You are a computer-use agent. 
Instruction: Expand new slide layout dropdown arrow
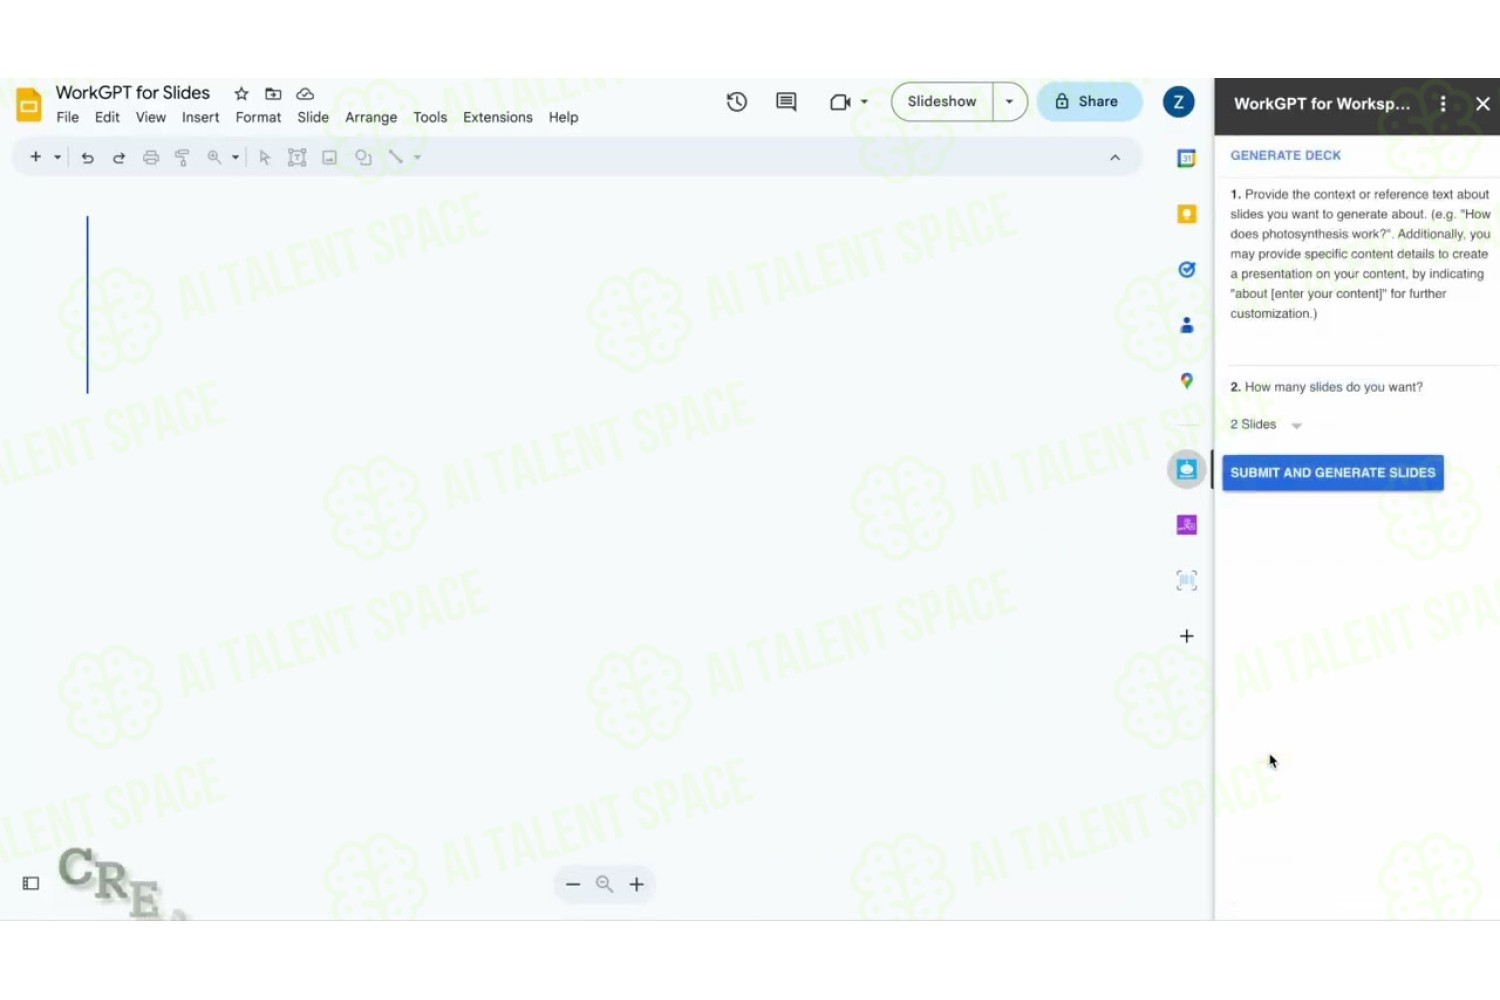[x=57, y=157]
